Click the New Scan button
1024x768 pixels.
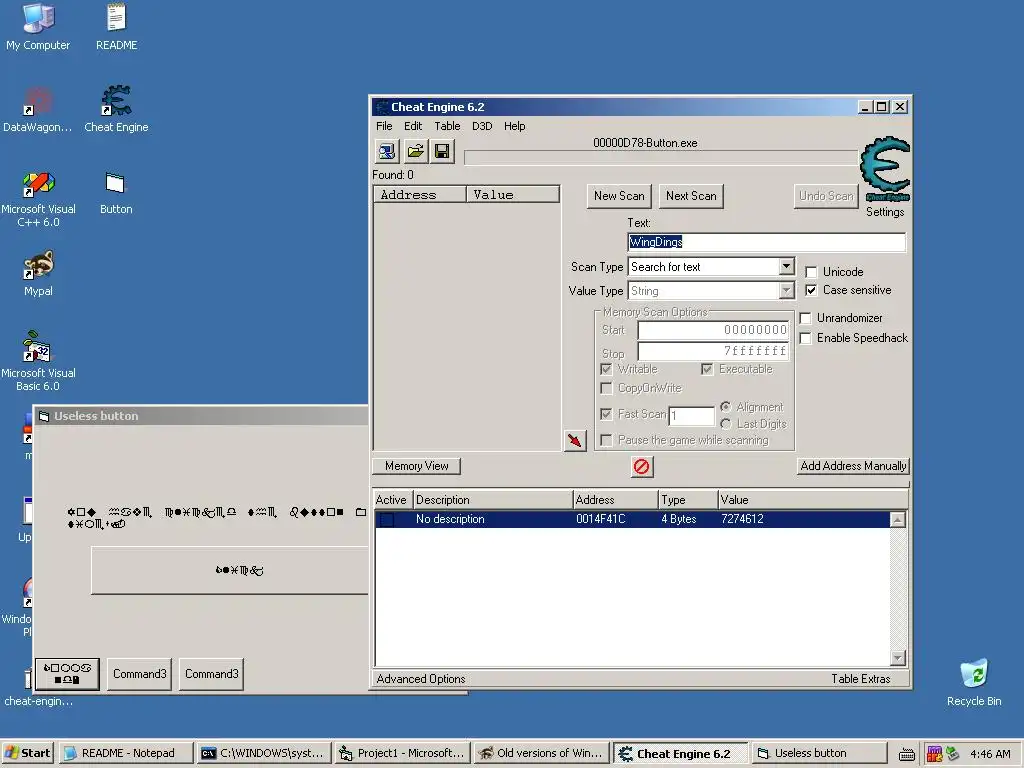pyautogui.click(x=619, y=196)
